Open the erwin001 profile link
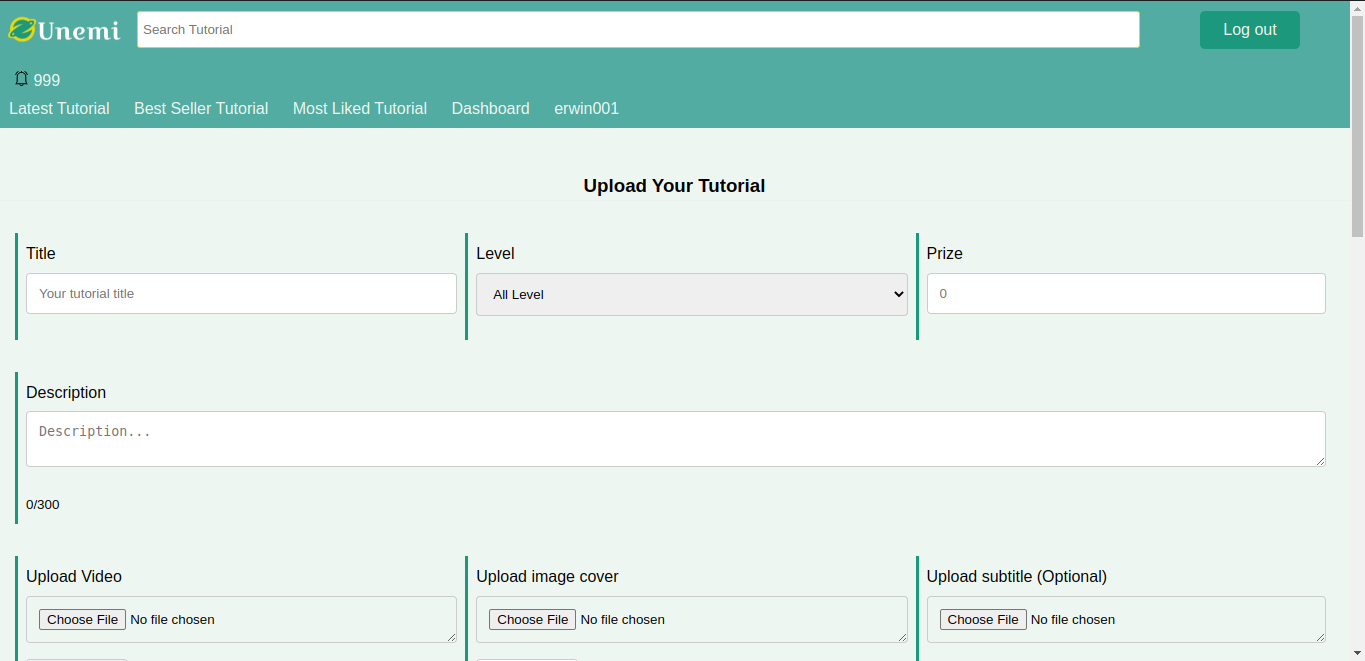 point(586,108)
